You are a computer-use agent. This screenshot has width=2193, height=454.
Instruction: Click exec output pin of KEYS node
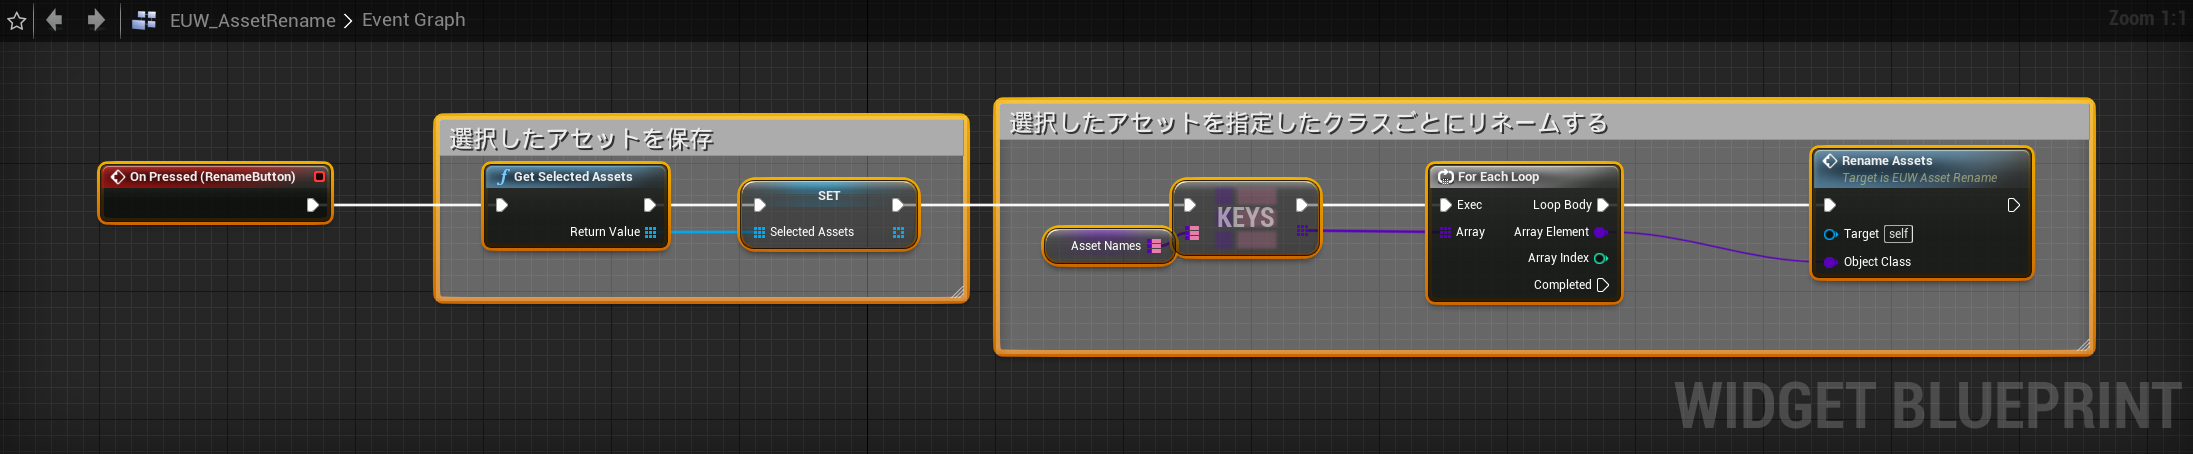coord(1302,205)
